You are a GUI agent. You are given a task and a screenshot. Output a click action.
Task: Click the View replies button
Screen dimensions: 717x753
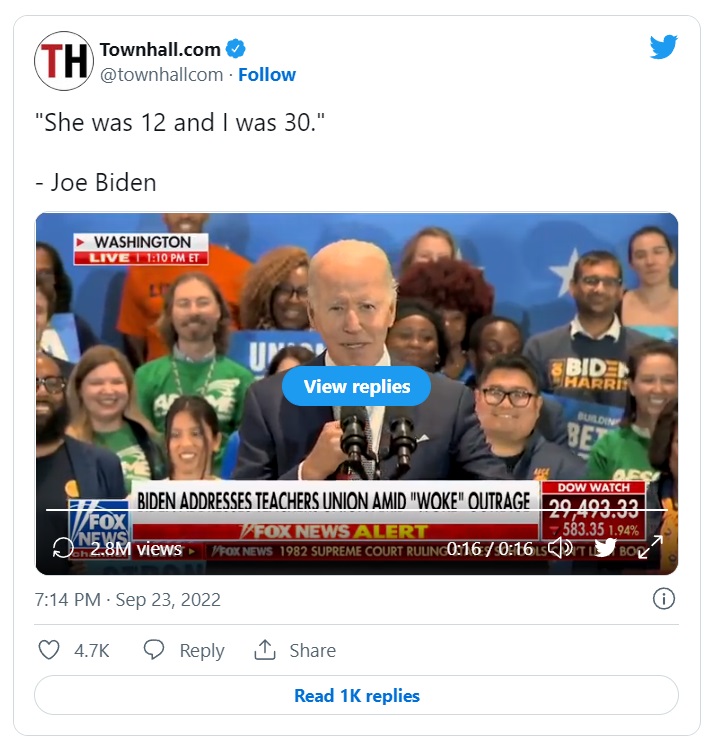356,386
